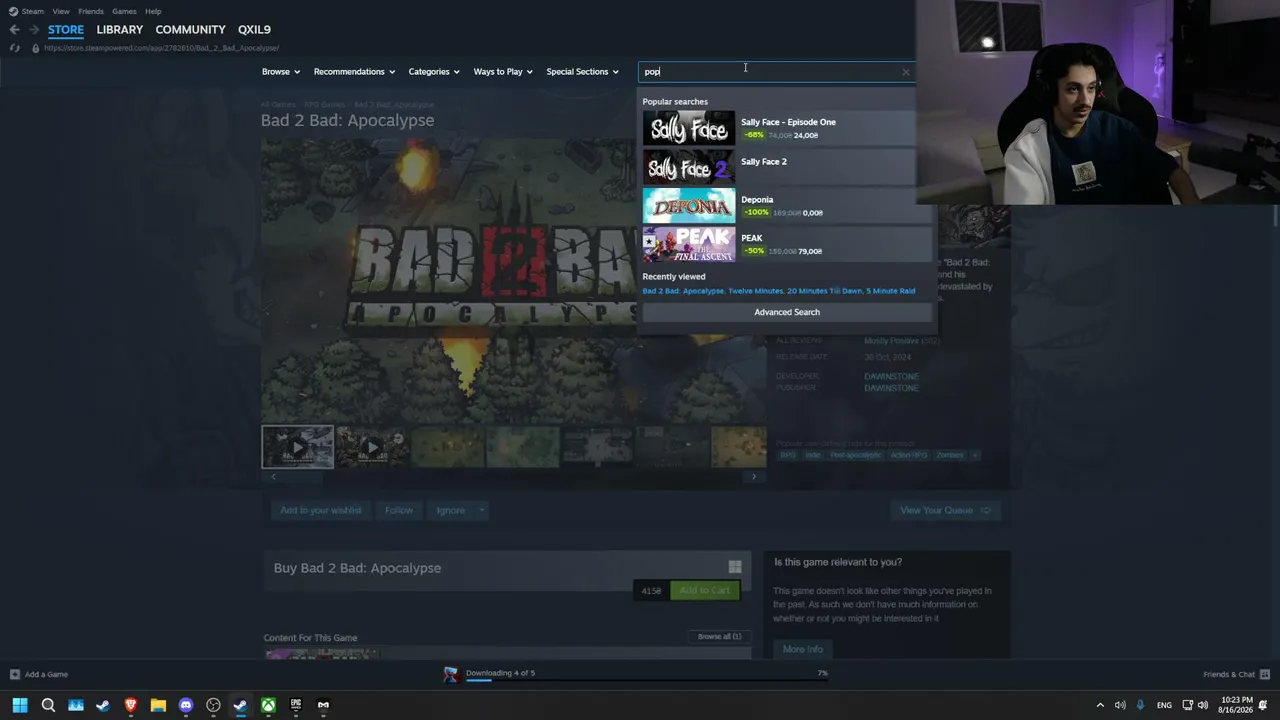Screen dimensions: 1280x720
Task: Click the Post-apocalyptic tag
Action: [x=856, y=455]
